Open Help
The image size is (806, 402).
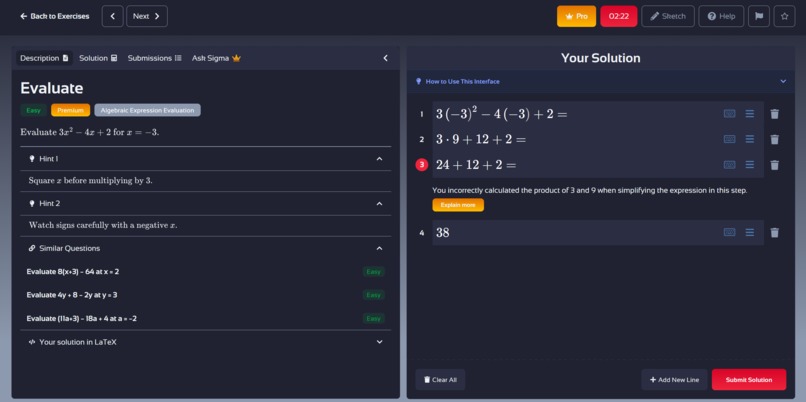click(721, 16)
